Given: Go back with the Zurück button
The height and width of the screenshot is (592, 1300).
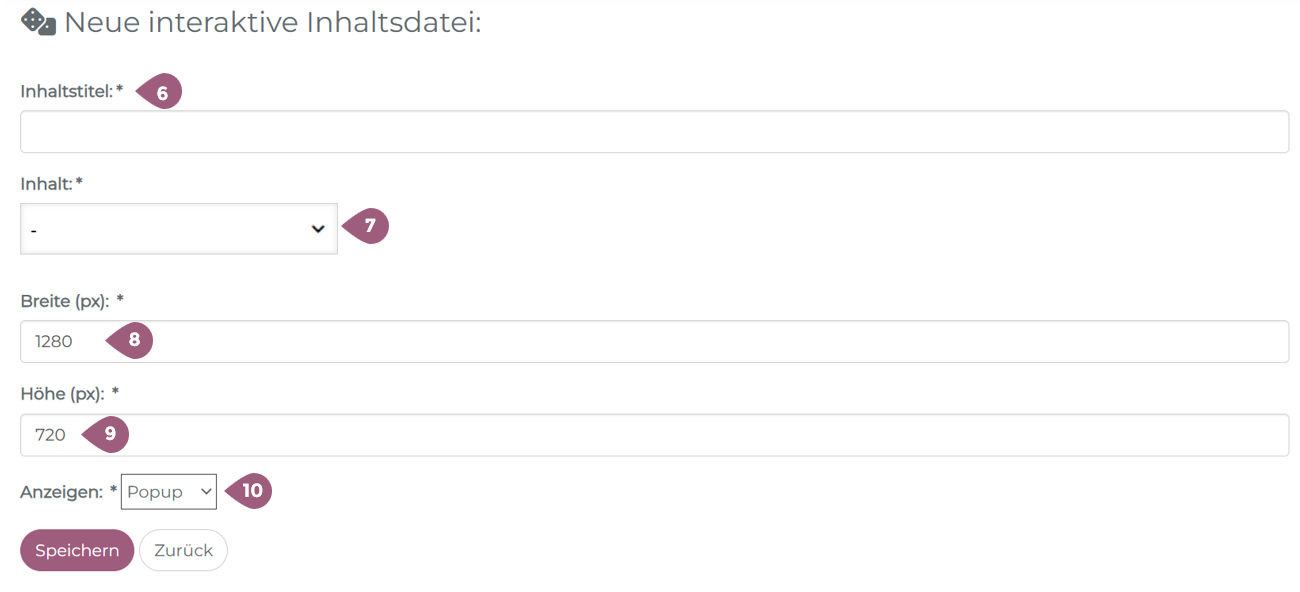Looking at the screenshot, I should pos(183,550).
